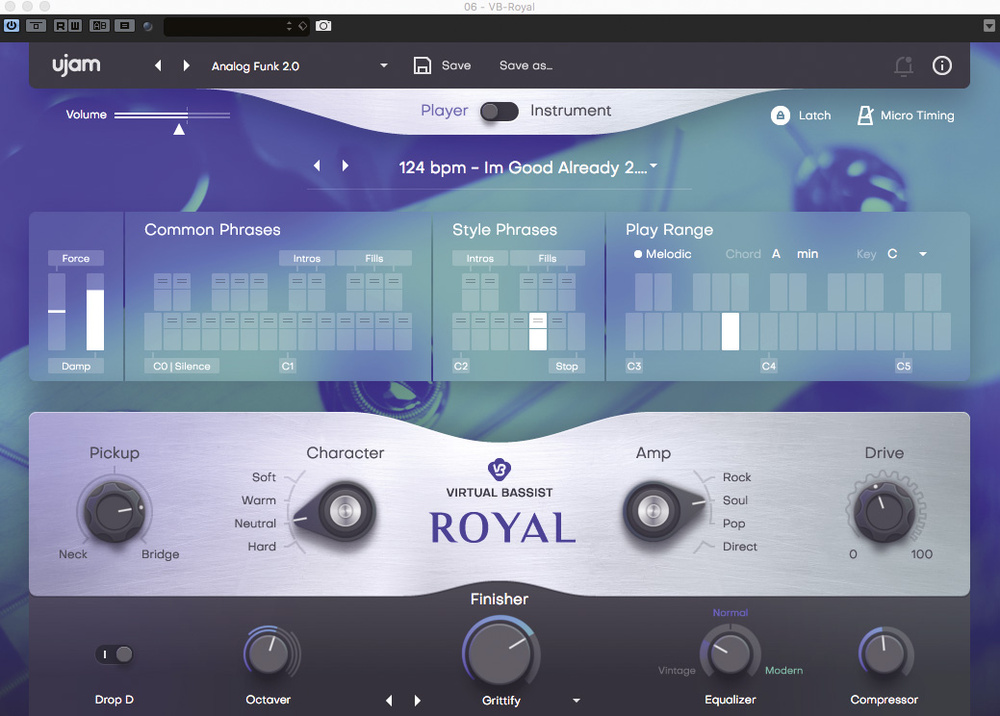This screenshot has height=716, width=1000.
Task: Select next style with right arrow above phrases
Action: pyautogui.click(x=345, y=166)
